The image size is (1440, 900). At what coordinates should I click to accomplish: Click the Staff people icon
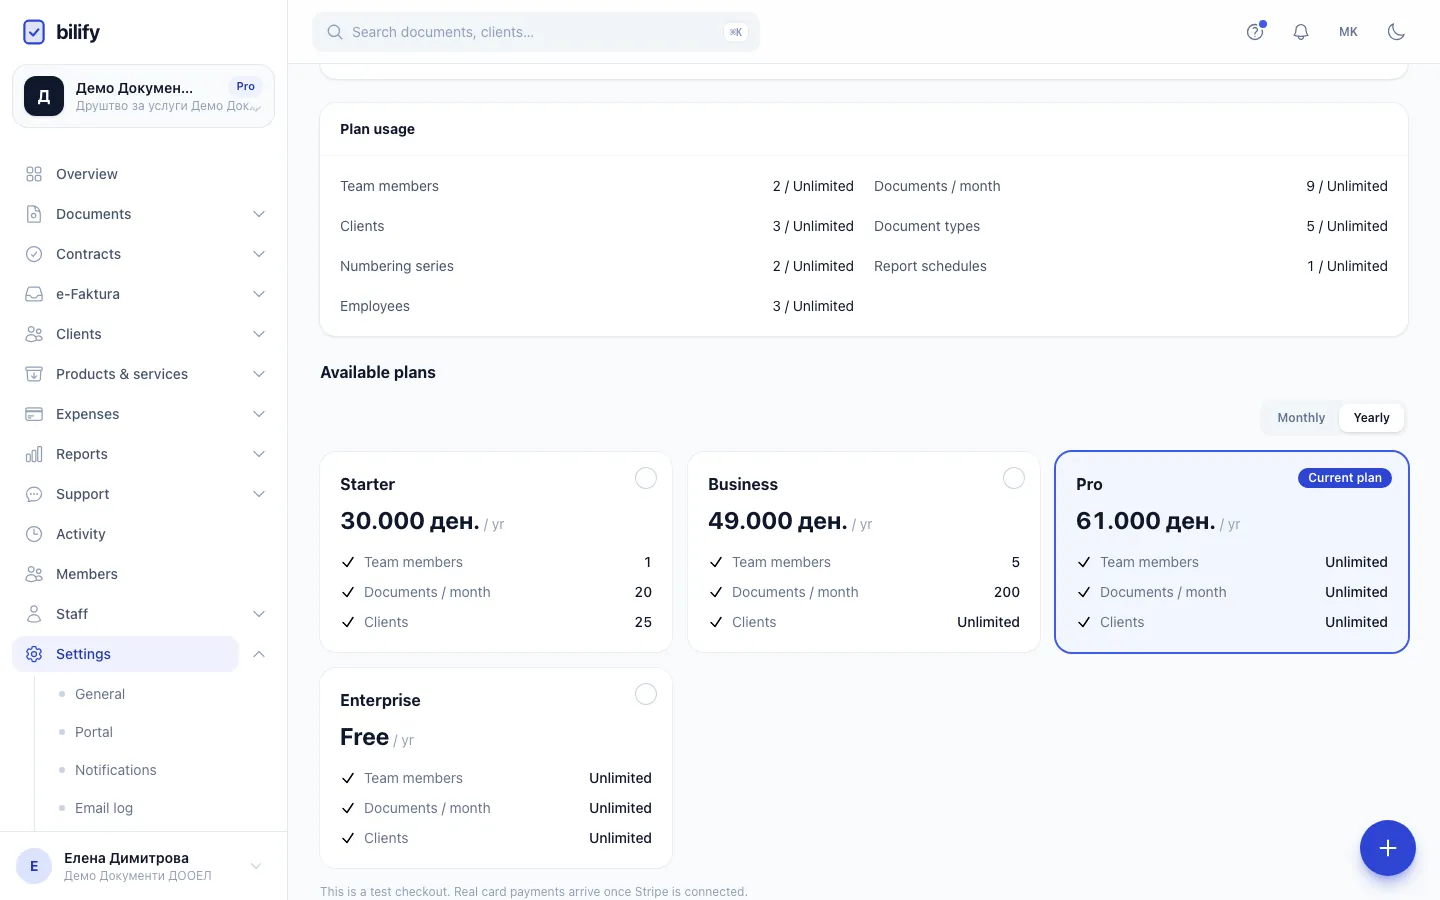coord(34,614)
